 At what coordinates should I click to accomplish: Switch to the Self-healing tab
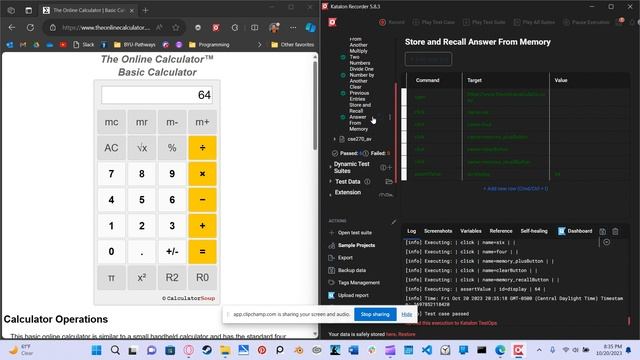(534, 231)
